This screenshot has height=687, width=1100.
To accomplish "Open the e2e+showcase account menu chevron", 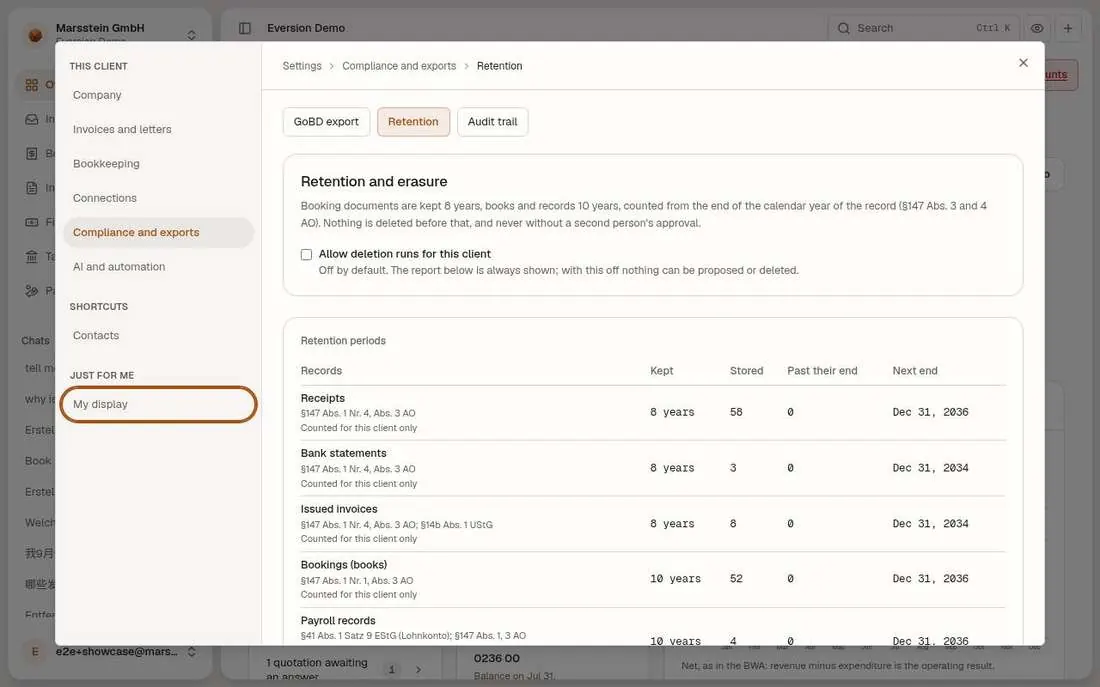I will (191, 652).
